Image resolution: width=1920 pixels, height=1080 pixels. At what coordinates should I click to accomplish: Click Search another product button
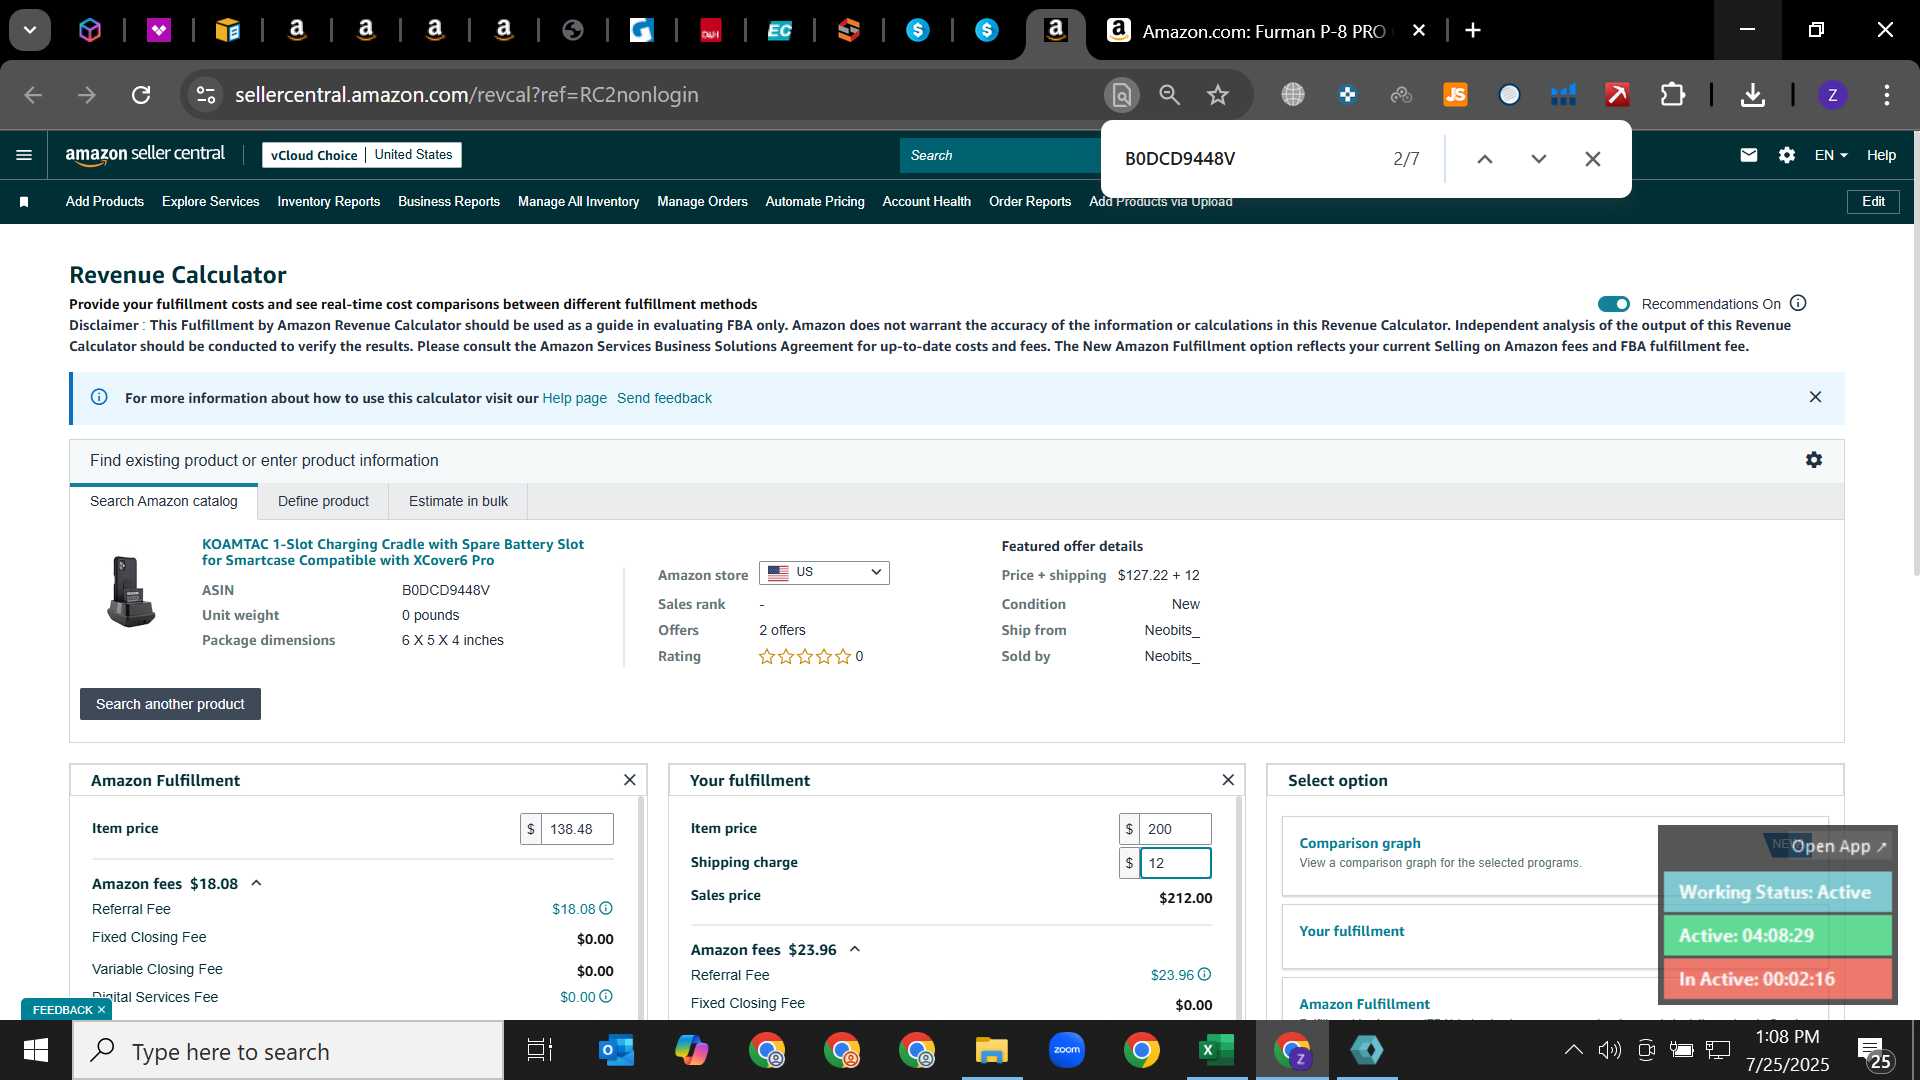170,704
